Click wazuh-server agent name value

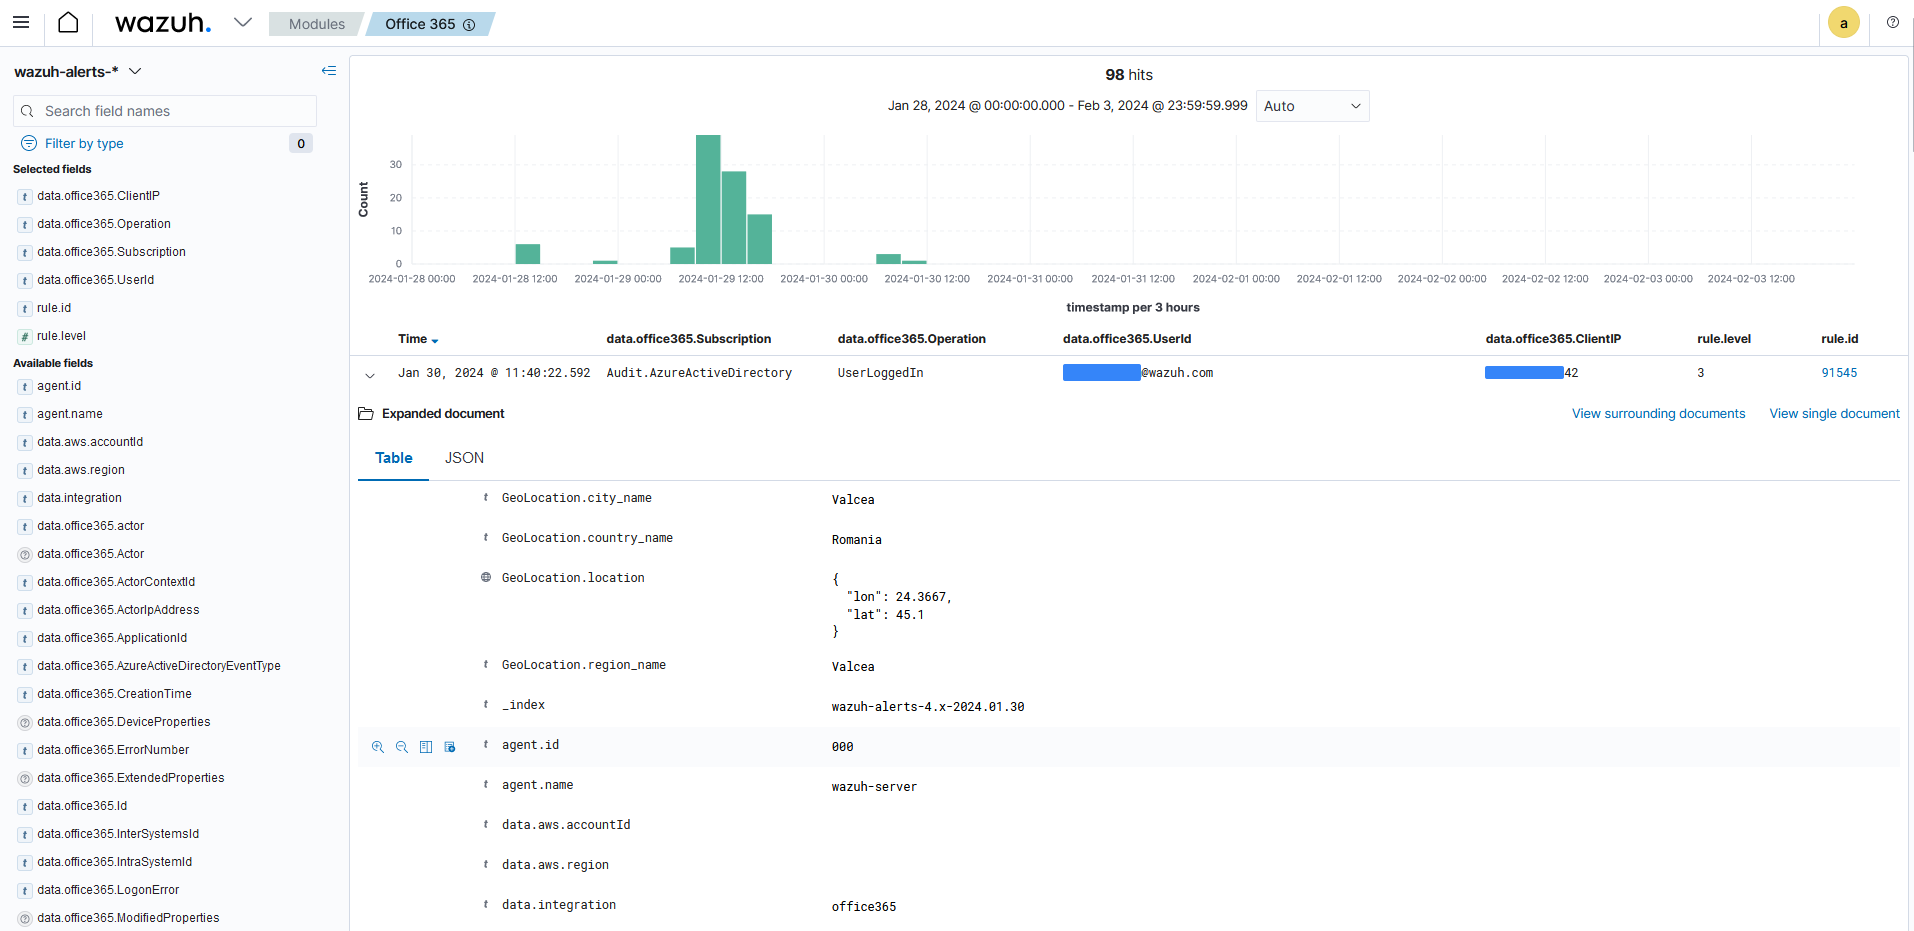874,787
